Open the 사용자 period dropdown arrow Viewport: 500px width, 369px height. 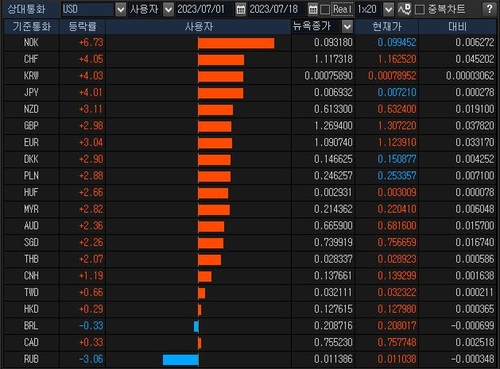[169, 9]
